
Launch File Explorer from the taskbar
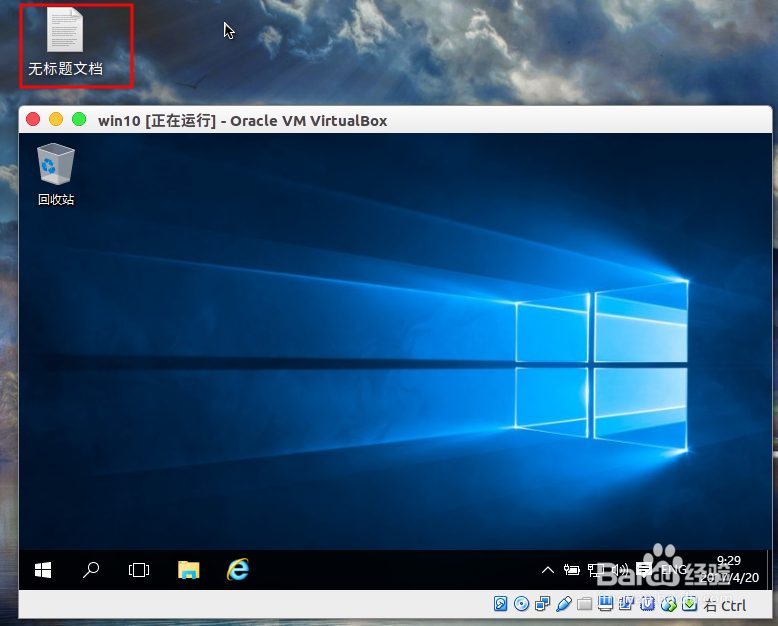point(189,570)
